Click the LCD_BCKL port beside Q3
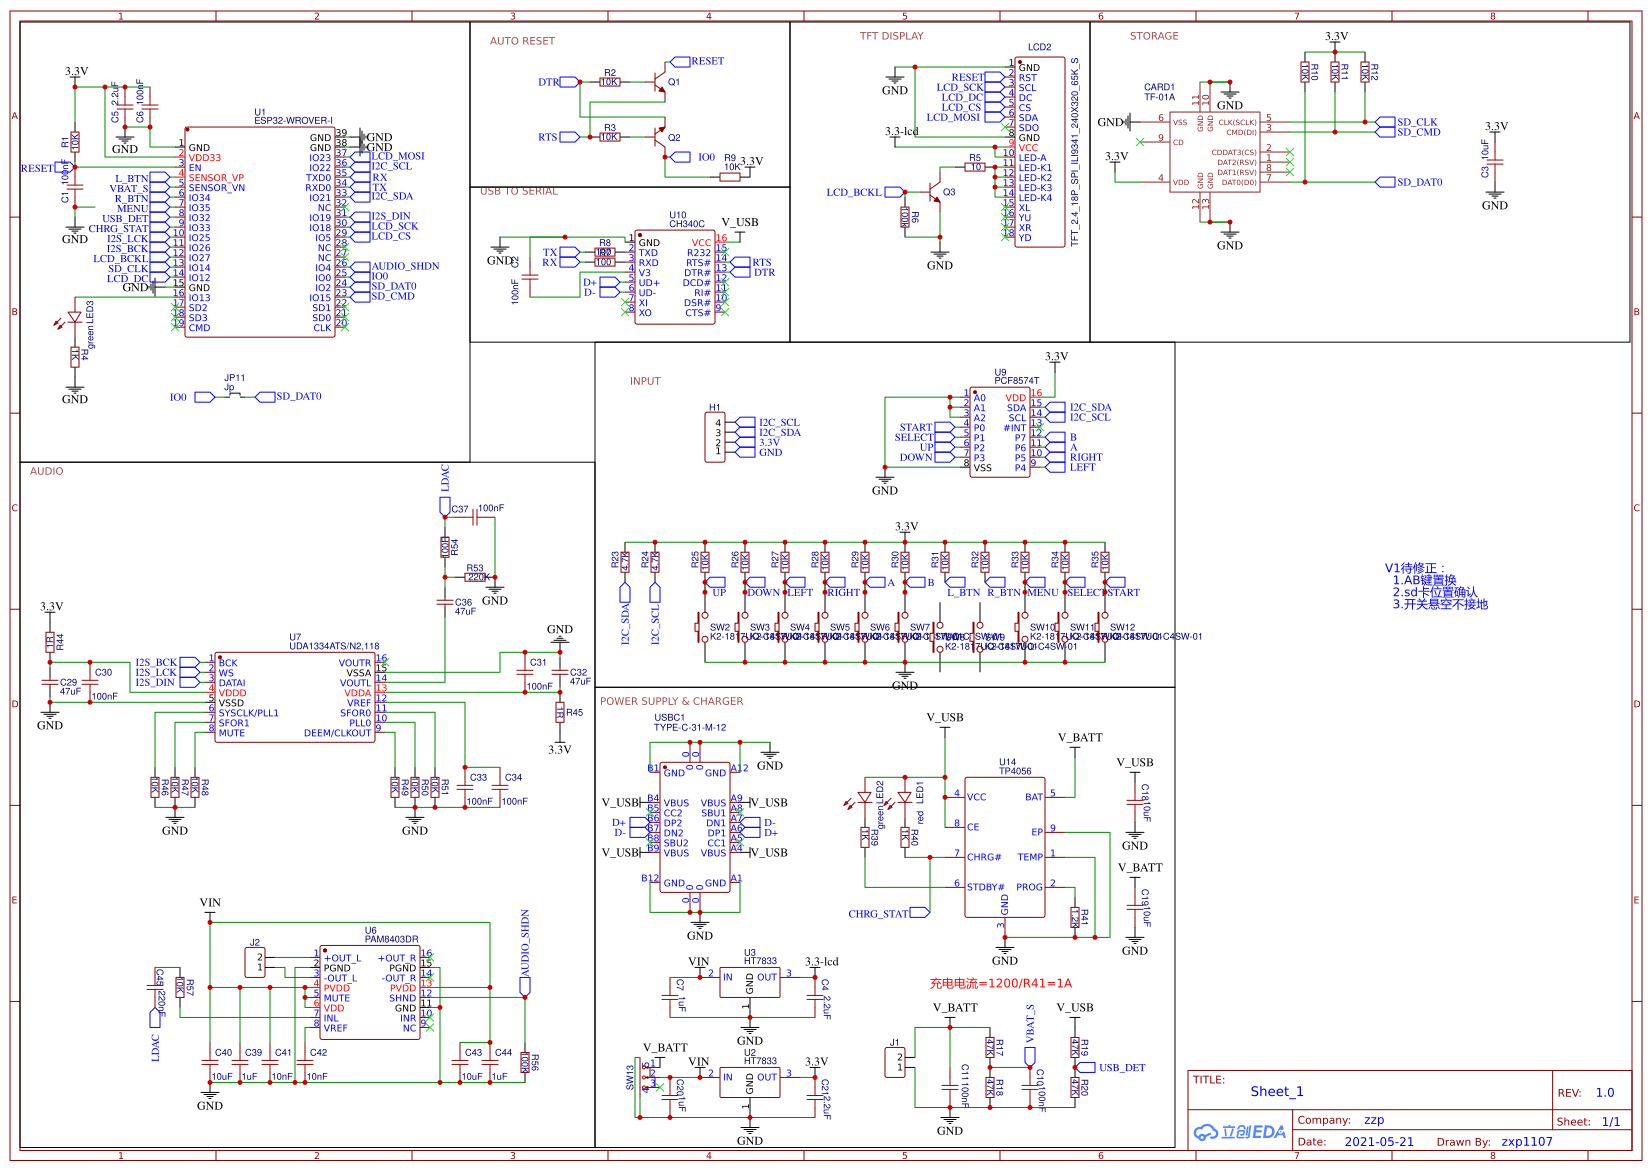 (864, 192)
